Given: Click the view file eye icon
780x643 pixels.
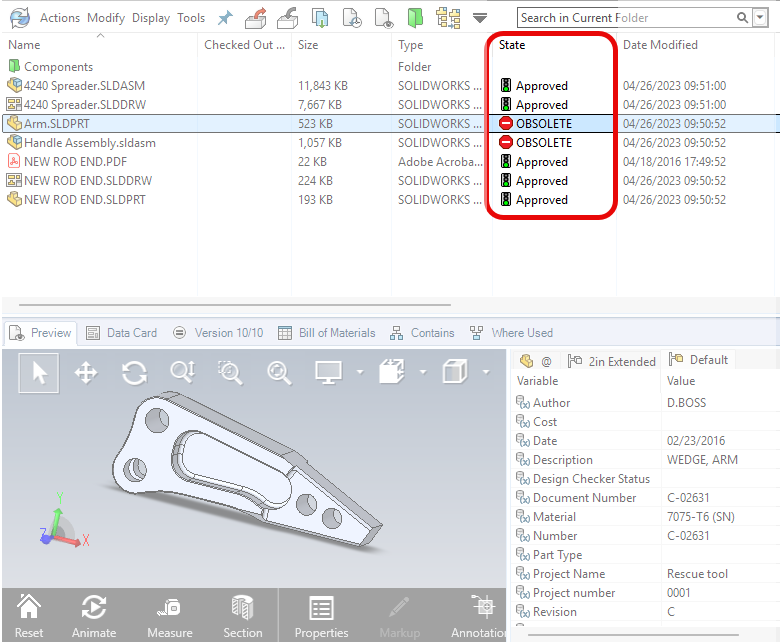Looking at the screenshot, I should 384,18.
